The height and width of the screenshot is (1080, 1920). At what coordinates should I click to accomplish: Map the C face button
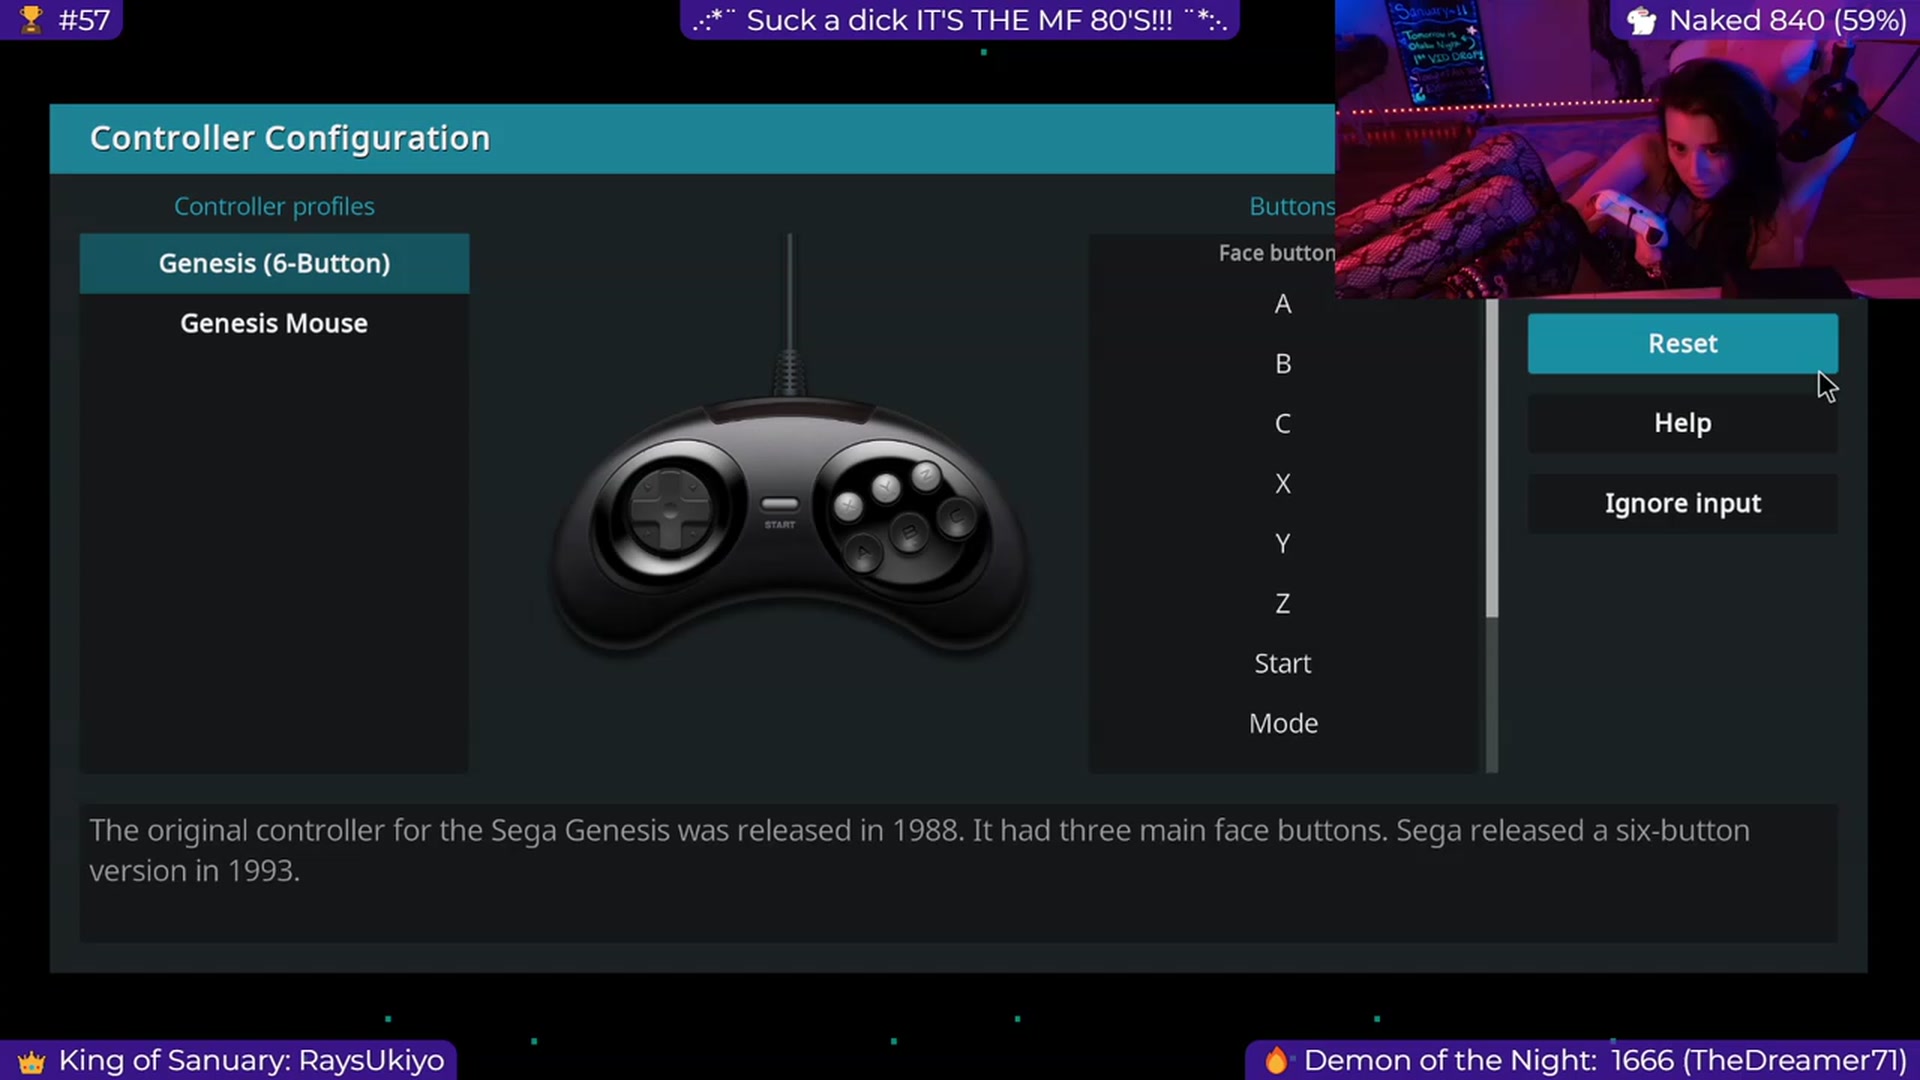tap(1283, 424)
